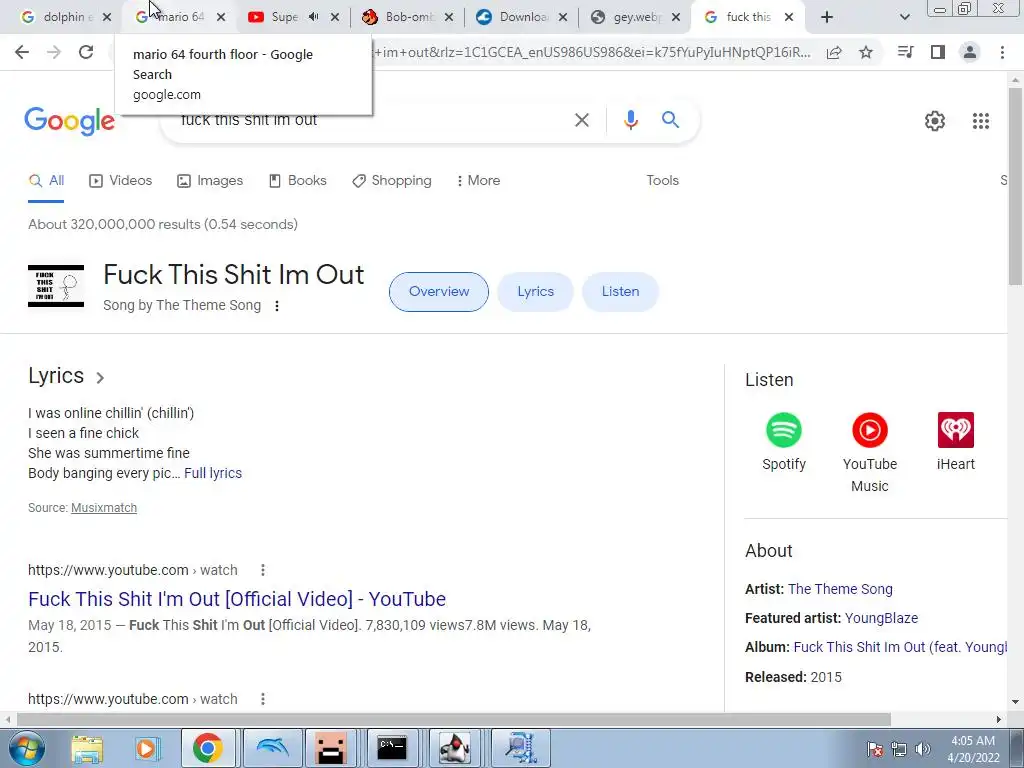
Task: Select the Listen chip
Action: [x=620, y=292]
